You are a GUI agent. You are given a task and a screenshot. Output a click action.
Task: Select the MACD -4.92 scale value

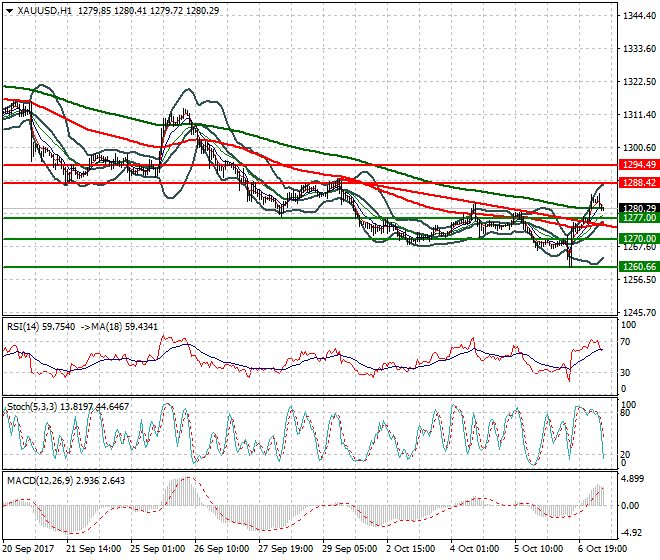click(x=632, y=533)
